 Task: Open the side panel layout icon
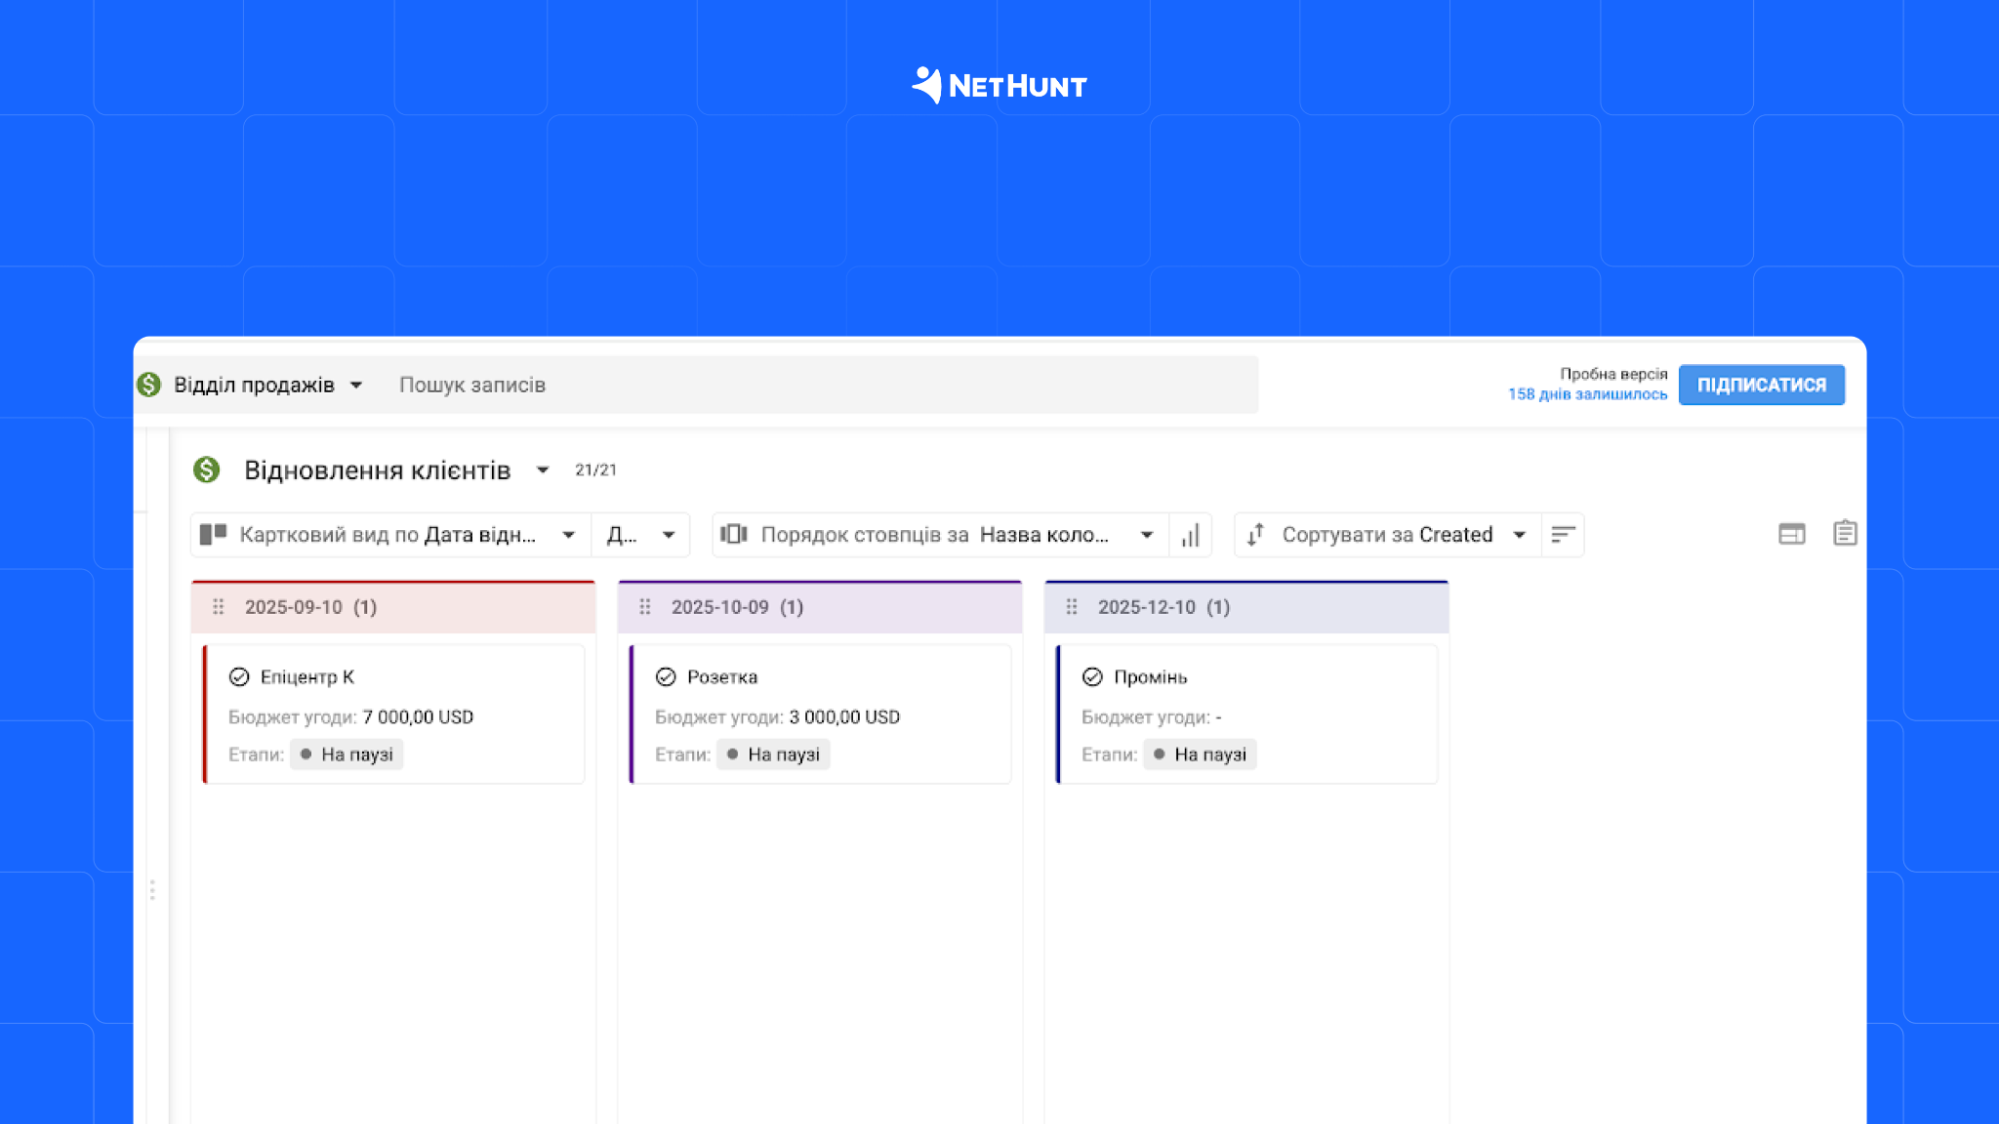[1791, 535]
